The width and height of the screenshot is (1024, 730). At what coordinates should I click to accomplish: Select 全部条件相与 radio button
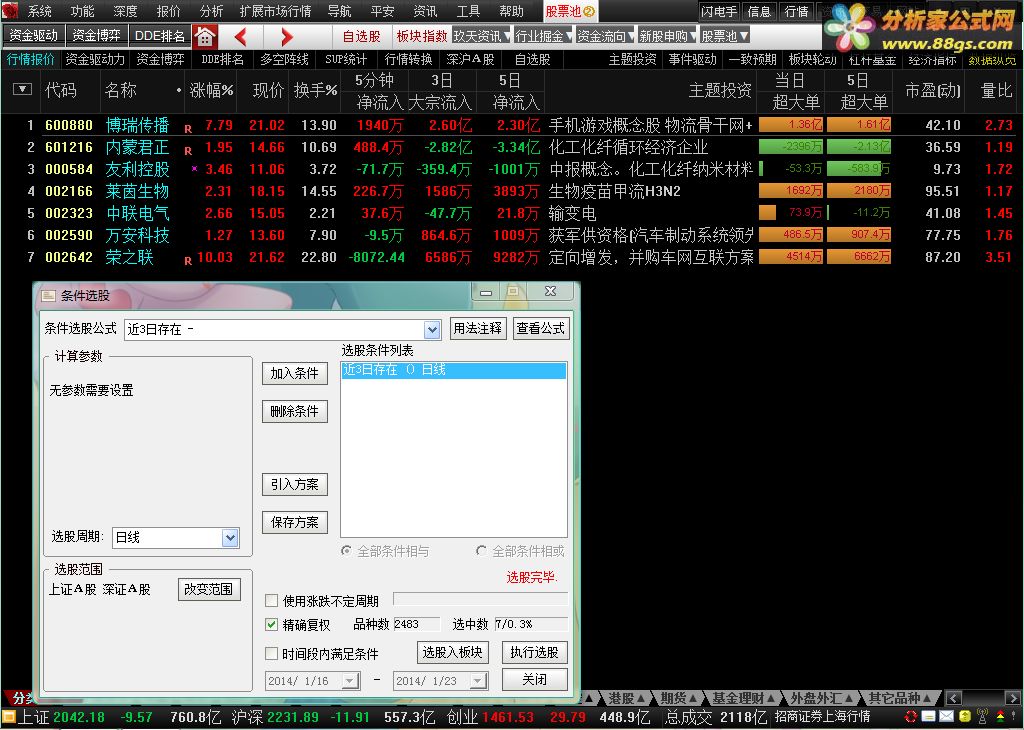coord(346,551)
